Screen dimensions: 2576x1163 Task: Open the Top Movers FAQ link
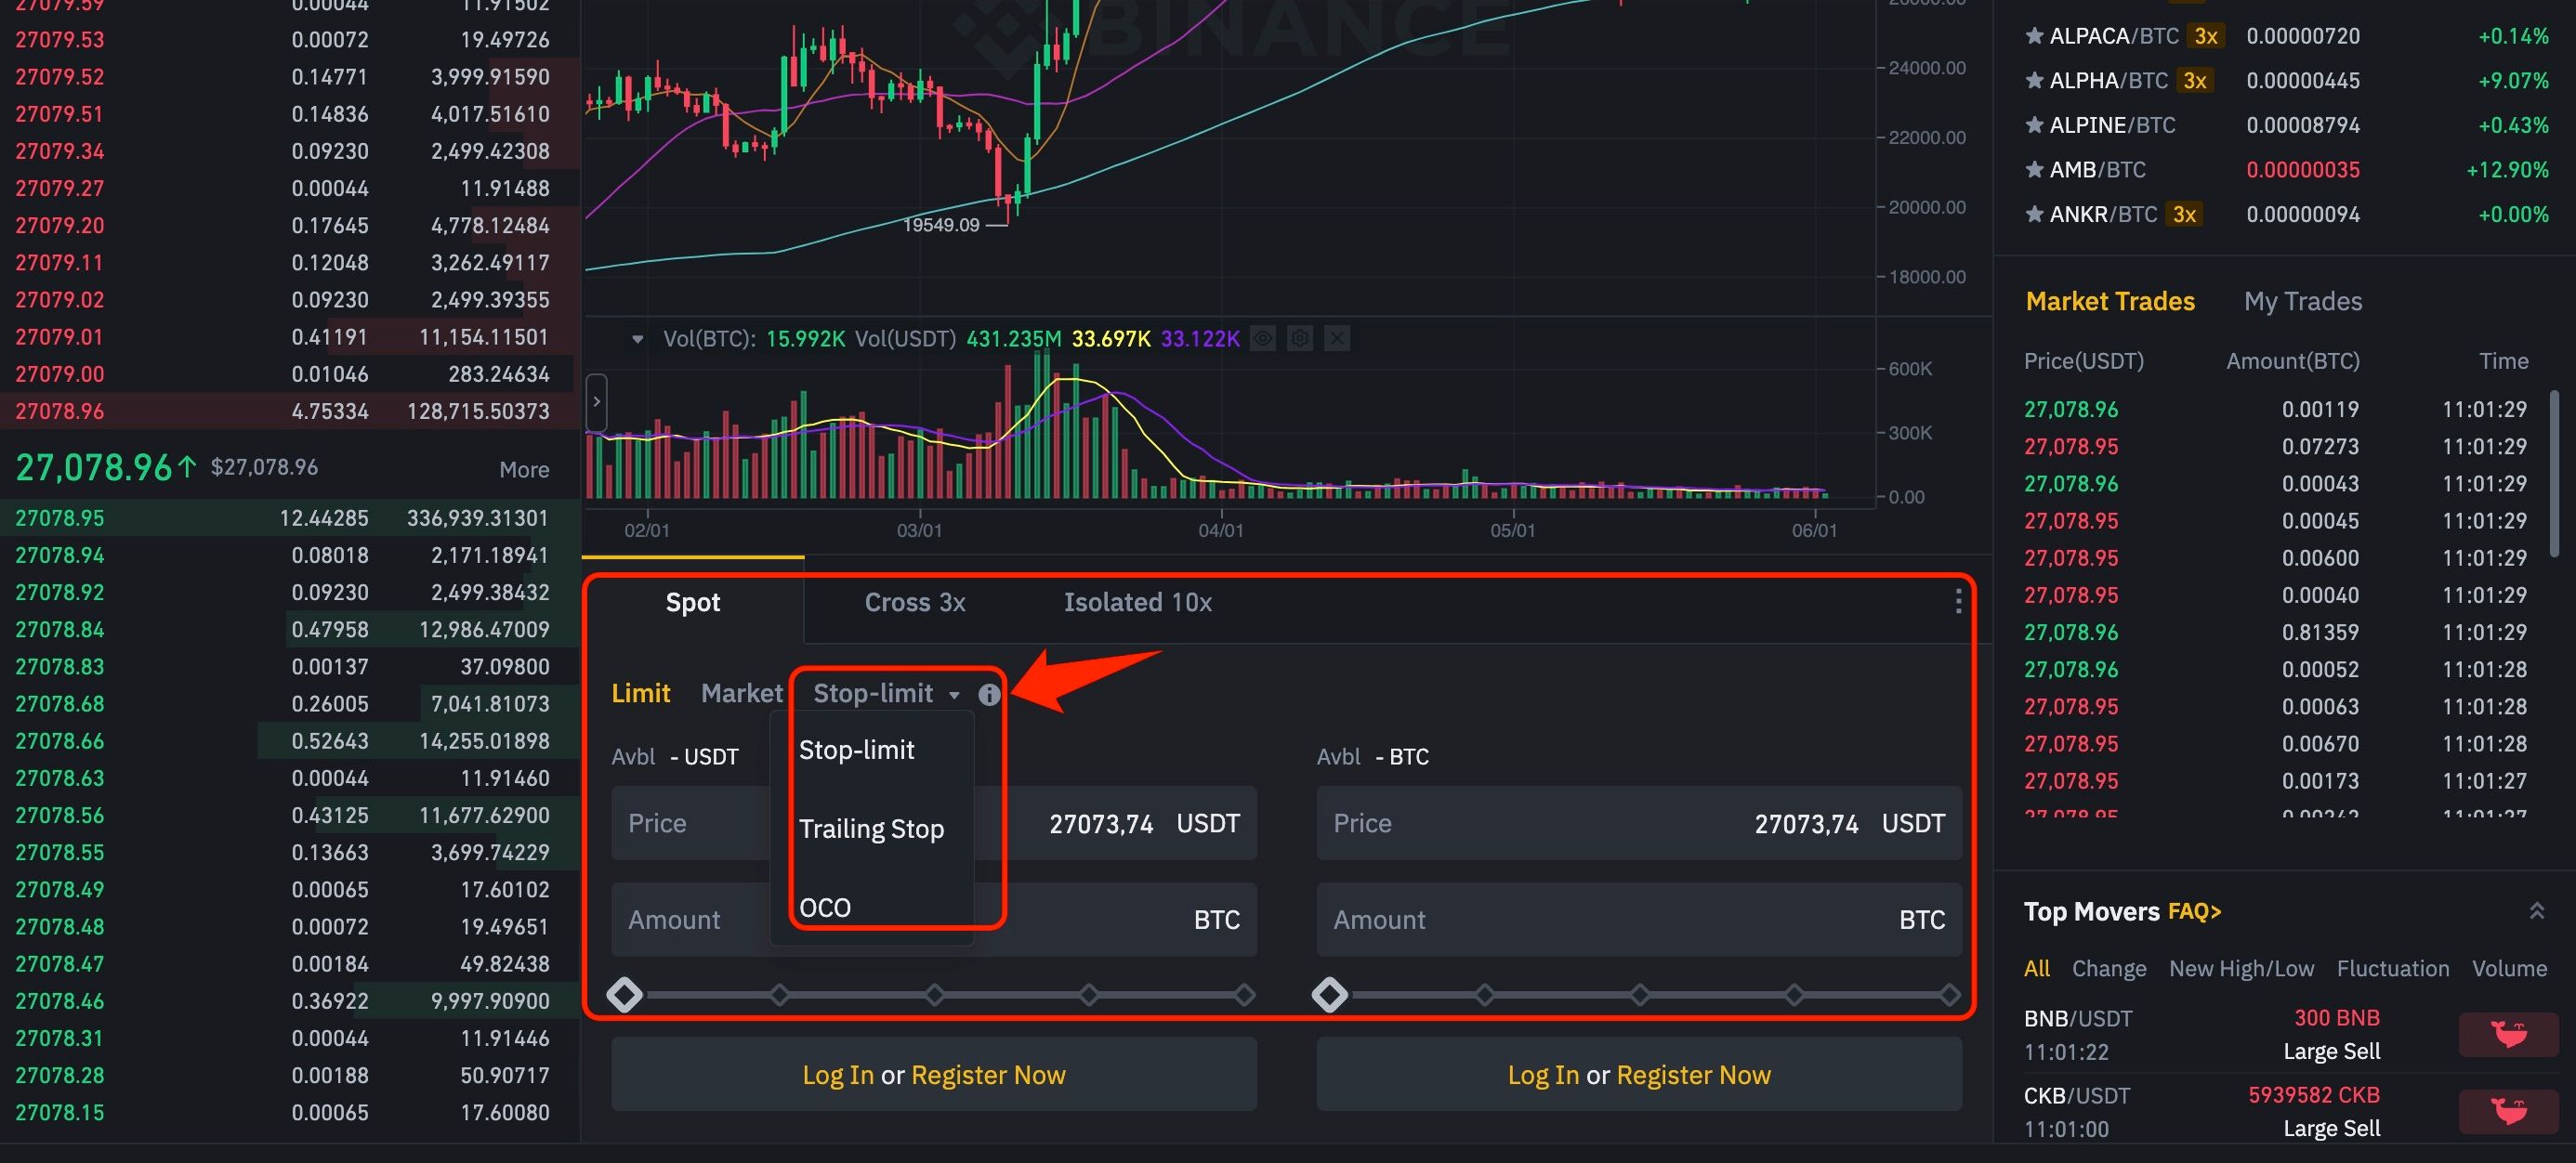[x=2194, y=912]
